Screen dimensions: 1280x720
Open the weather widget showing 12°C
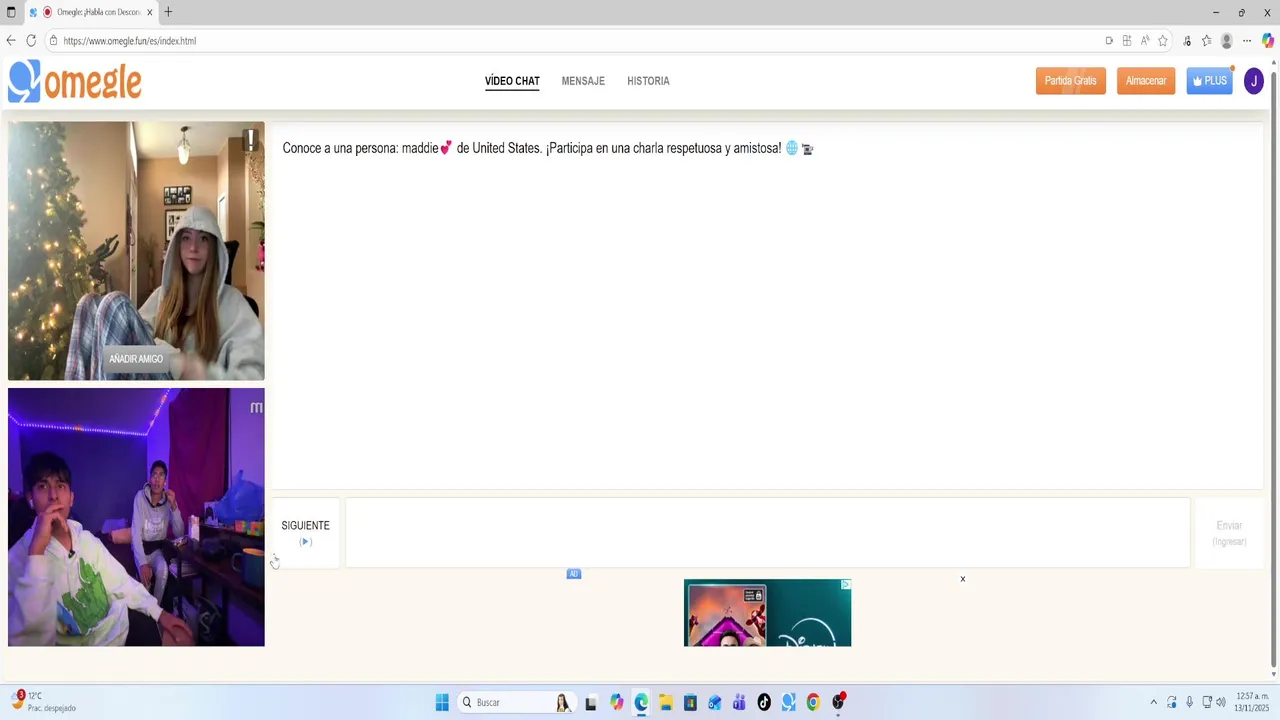pyautogui.click(x=44, y=701)
